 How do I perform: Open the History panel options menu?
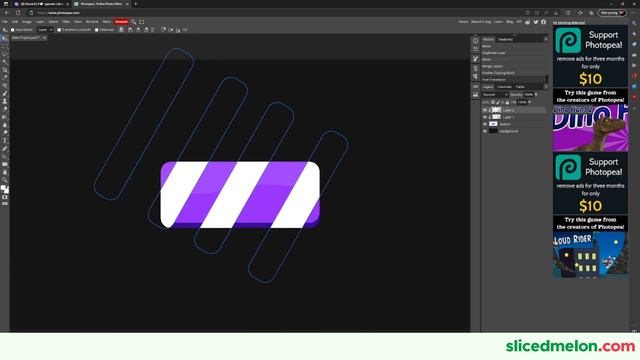[x=546, y=39]
